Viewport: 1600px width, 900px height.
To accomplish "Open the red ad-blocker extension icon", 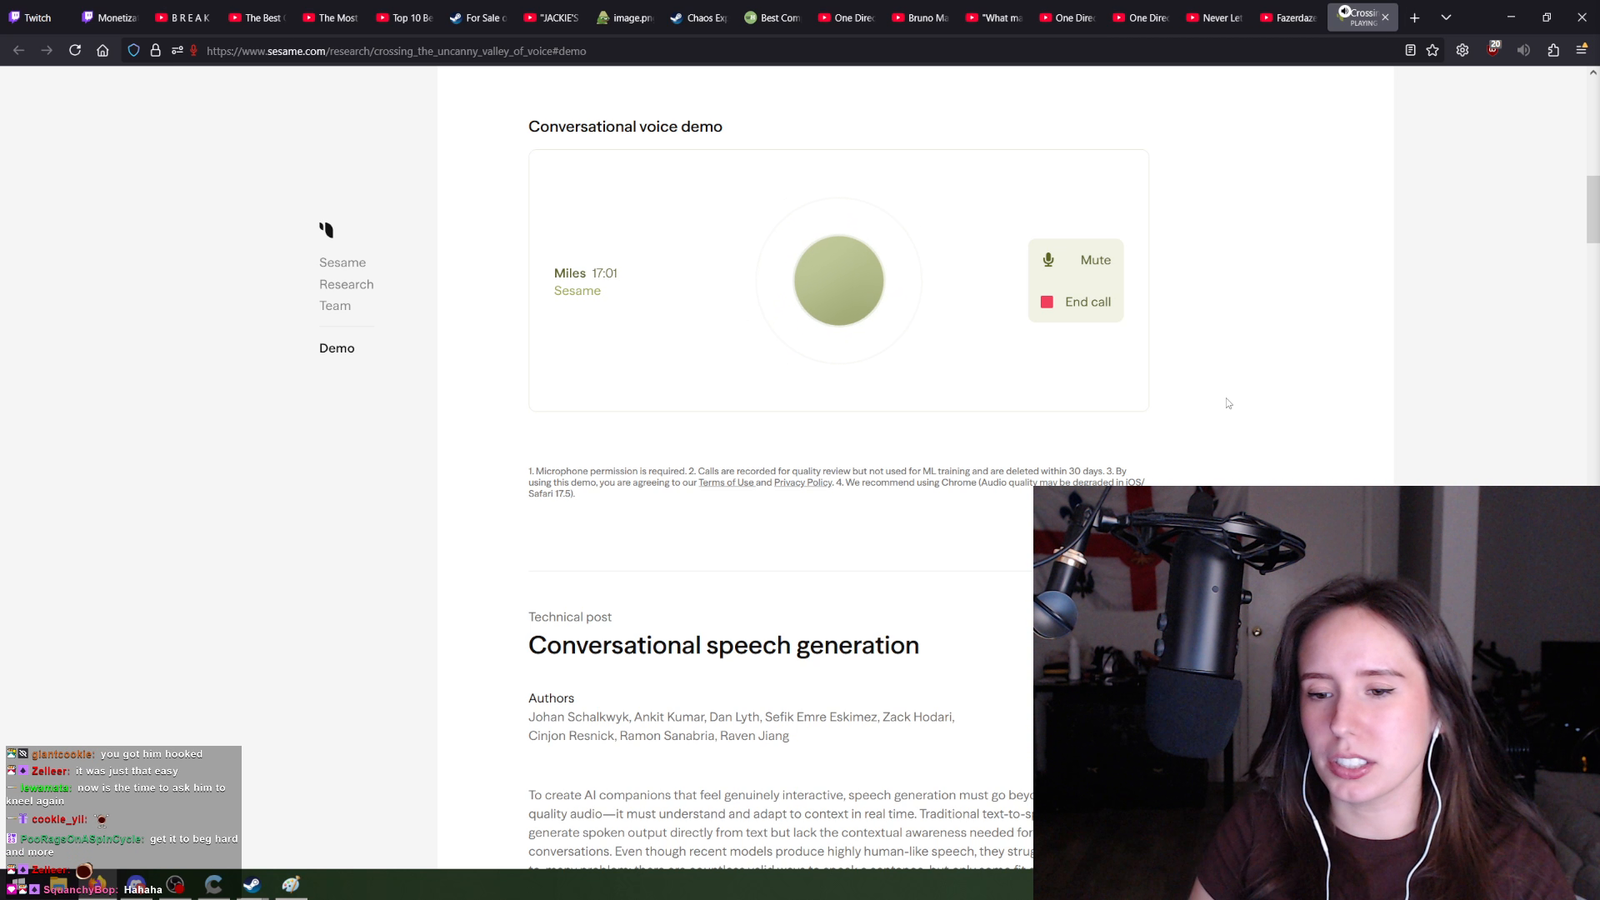I will pyautogui.click(x=1494, y=49).
